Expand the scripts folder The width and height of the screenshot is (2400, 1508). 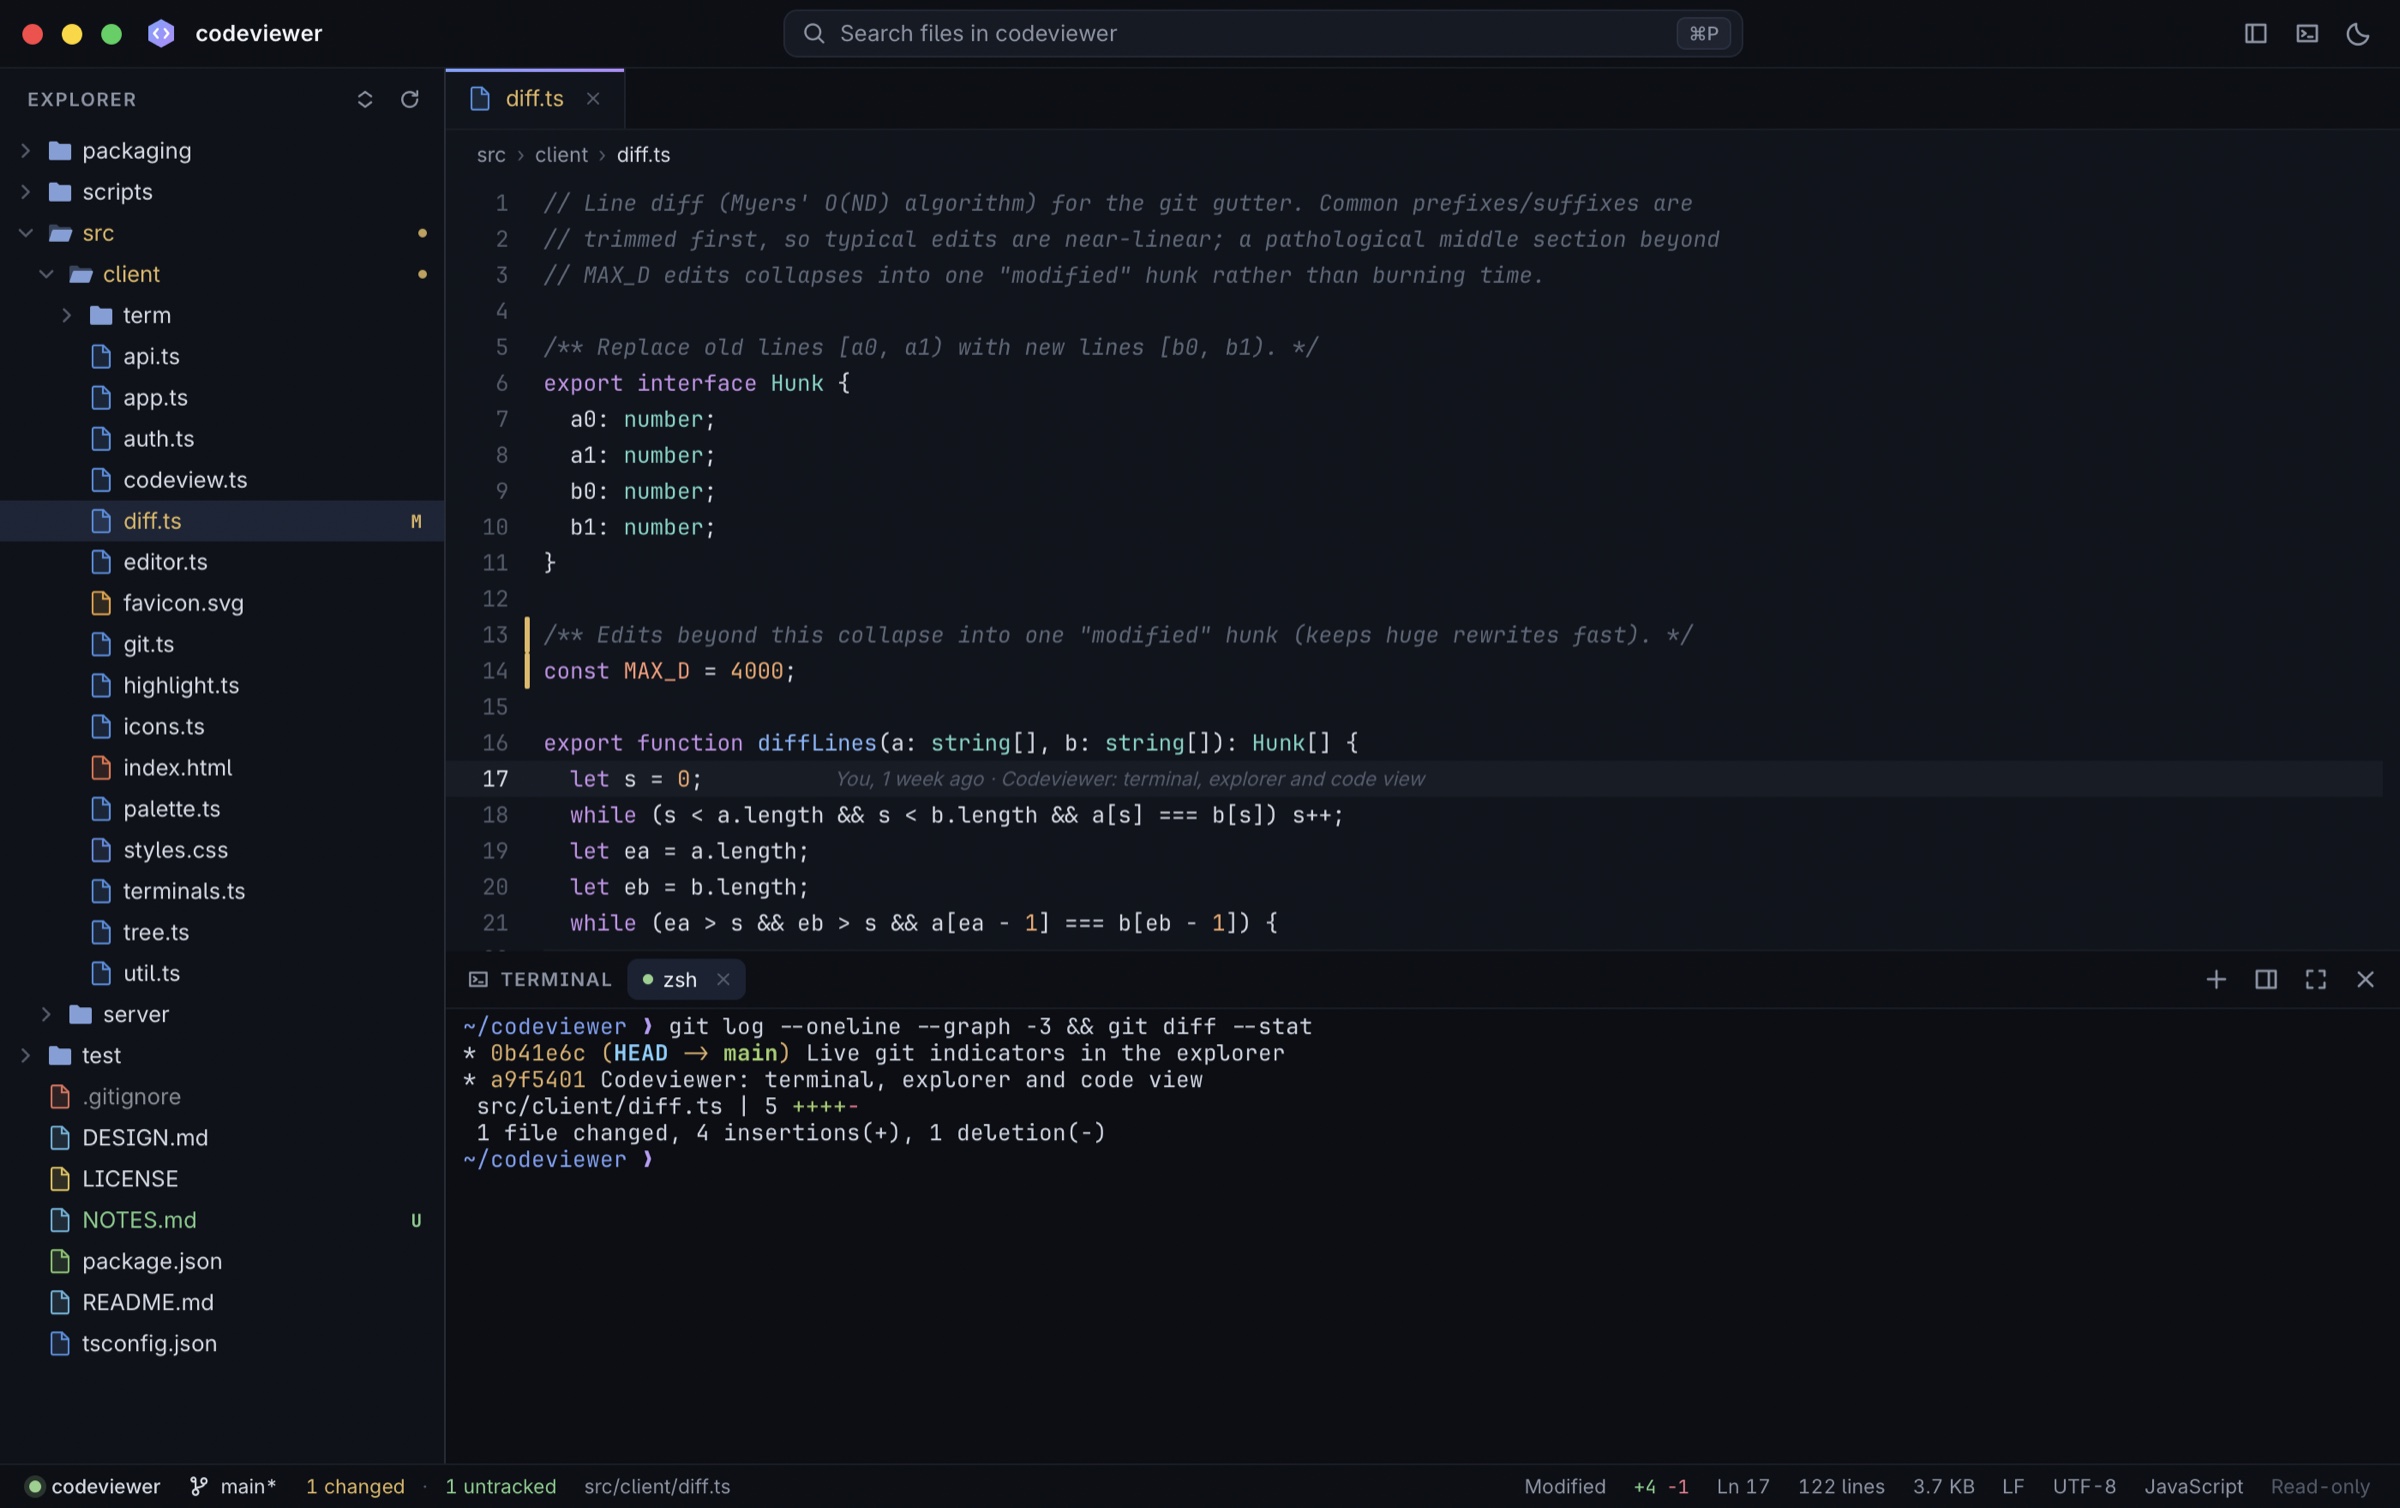[x=222, y=191]
